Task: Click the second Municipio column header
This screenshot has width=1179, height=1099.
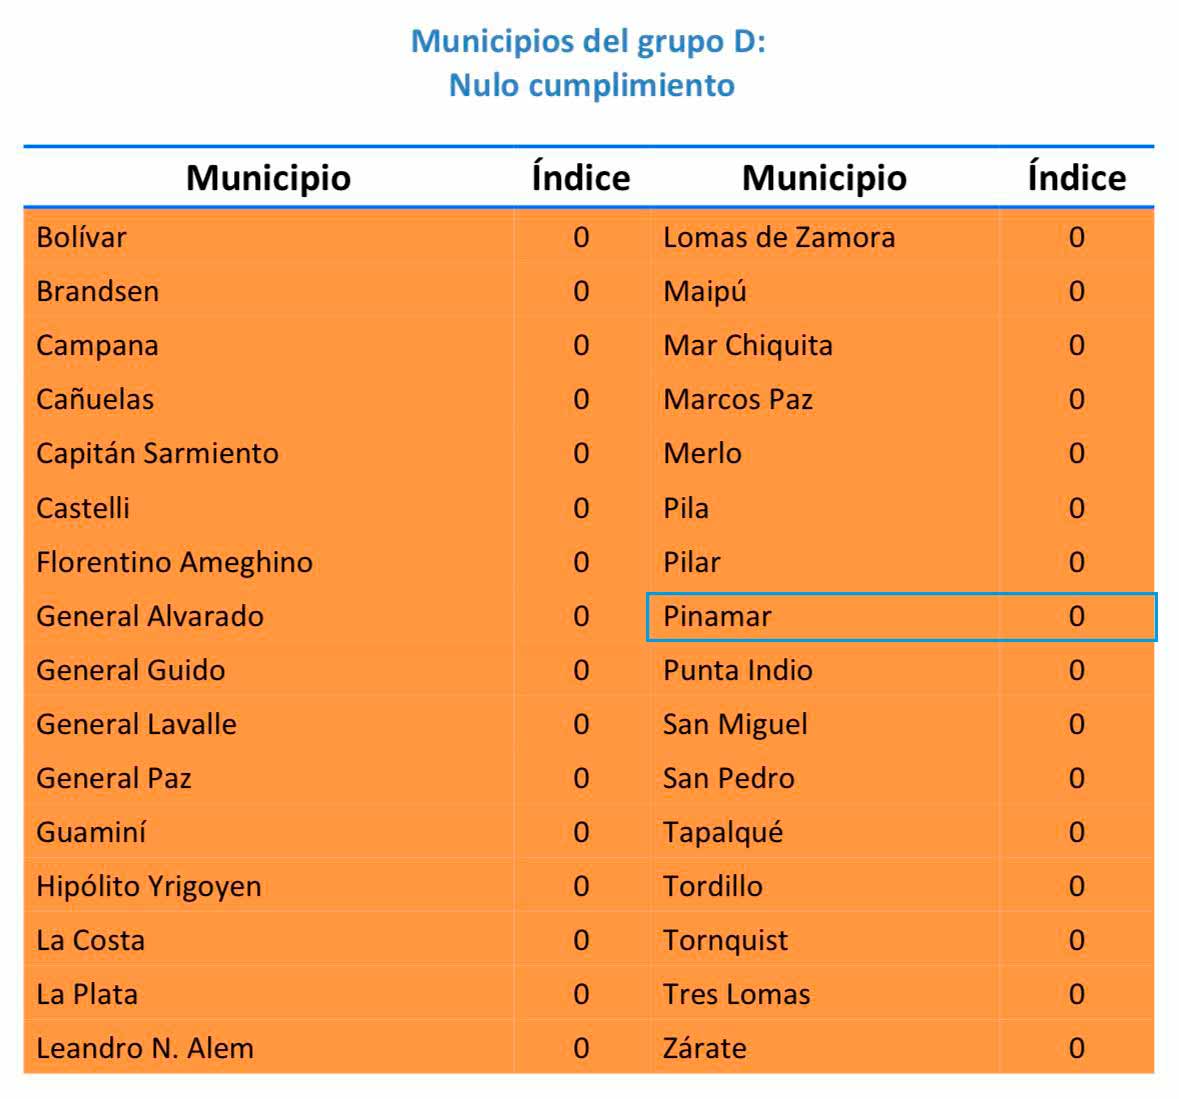Action: point(824,178)
